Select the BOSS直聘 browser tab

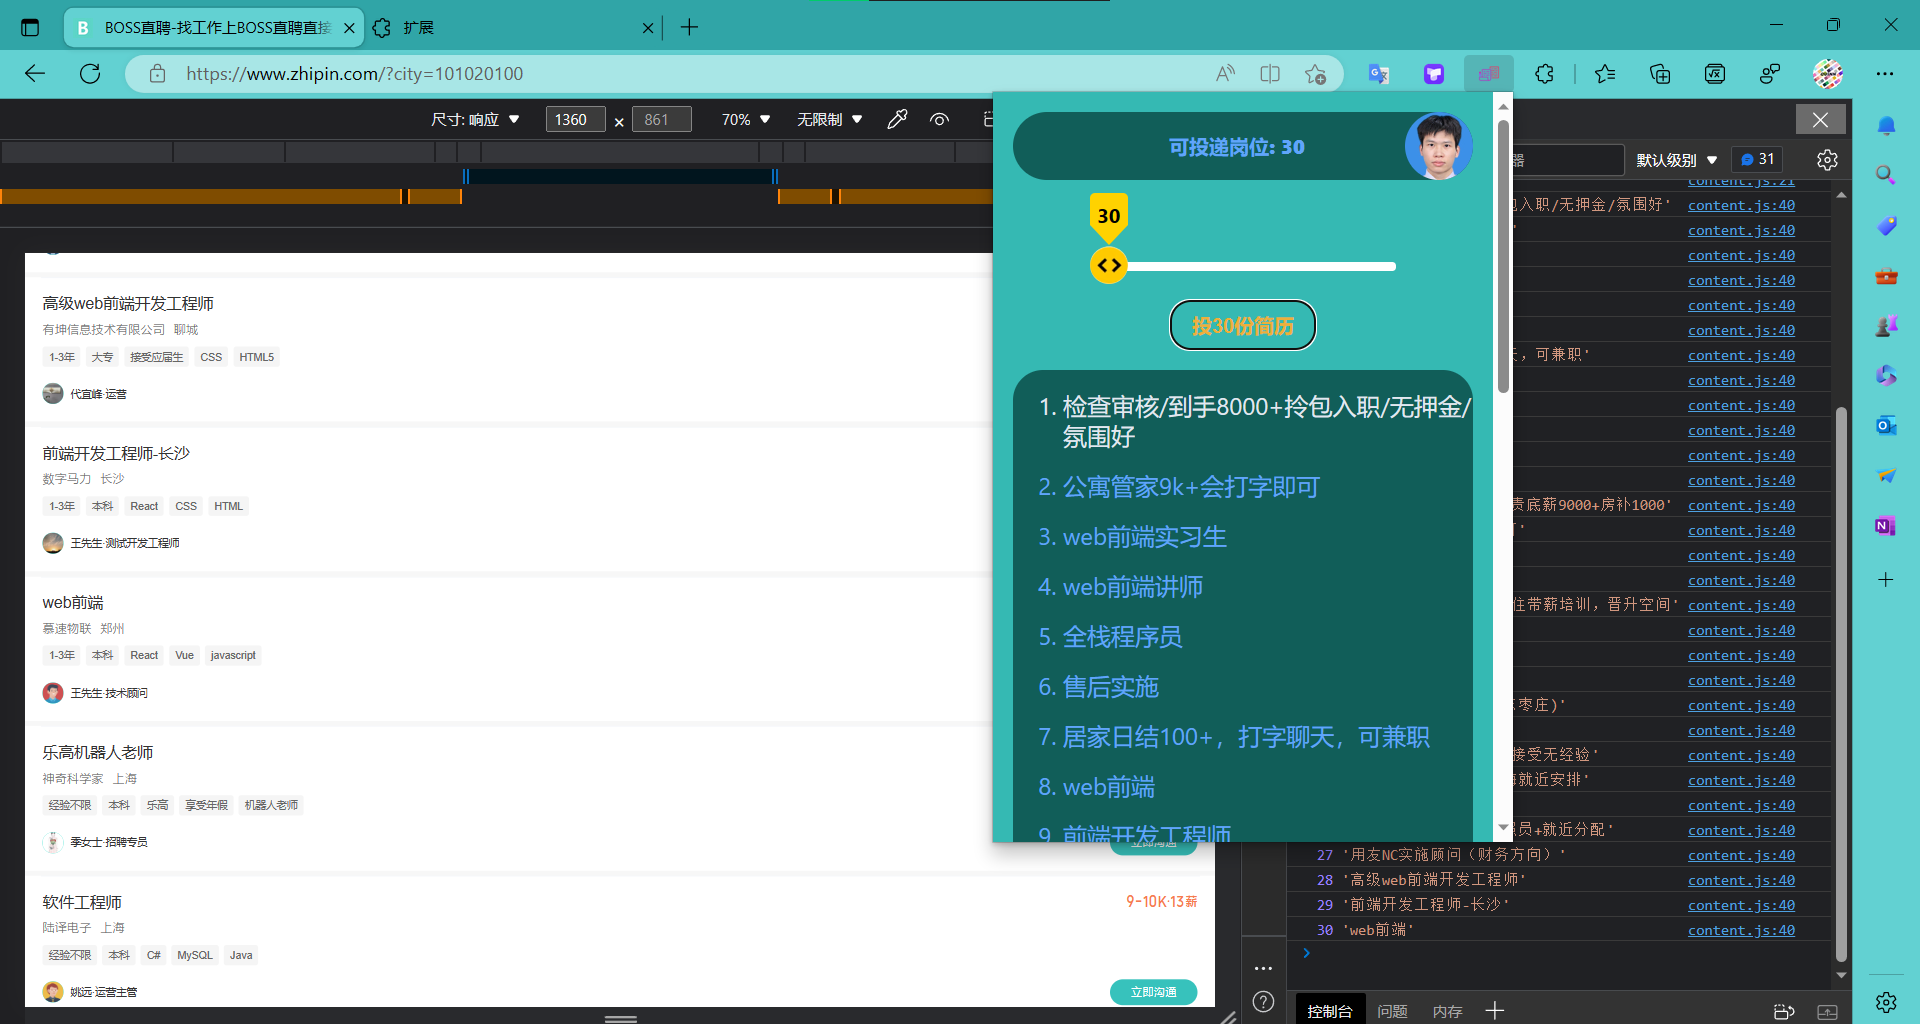(215, 27)
